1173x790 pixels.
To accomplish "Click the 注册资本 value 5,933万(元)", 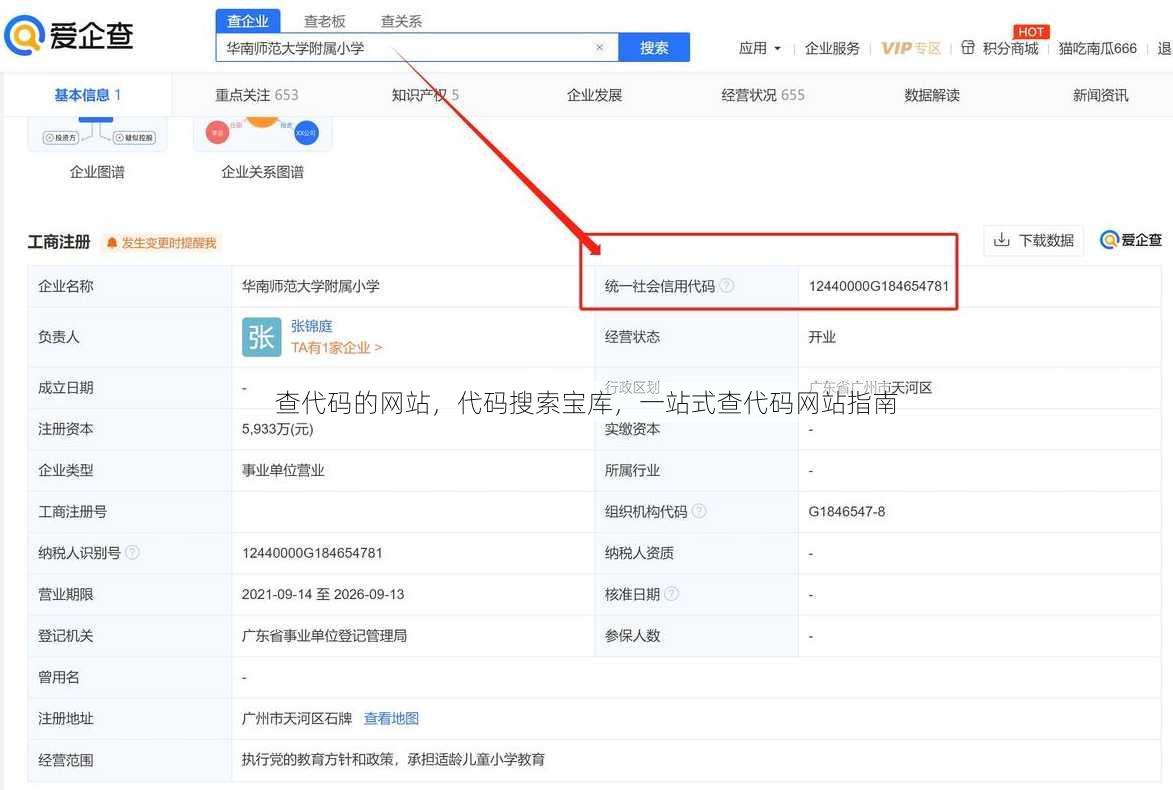I will 278,429.
